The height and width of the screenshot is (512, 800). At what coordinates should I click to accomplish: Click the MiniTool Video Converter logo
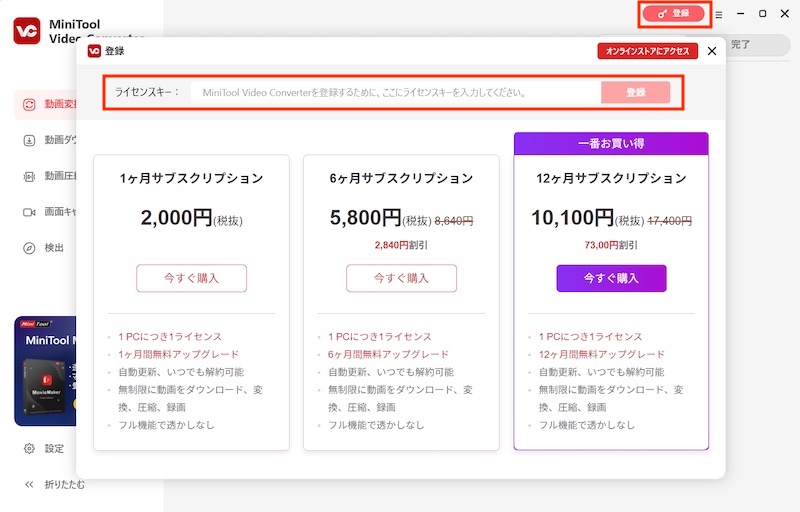click(27, 30)
